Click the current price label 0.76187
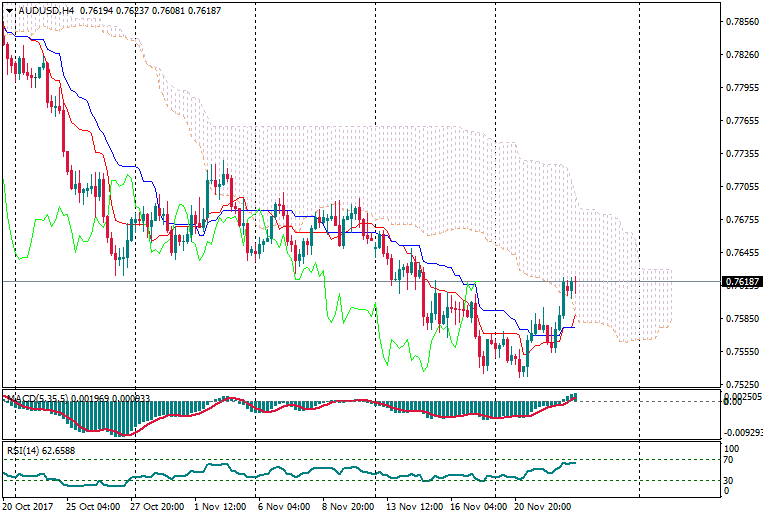This screenshot has height=518, width=763. coord(741,282)
